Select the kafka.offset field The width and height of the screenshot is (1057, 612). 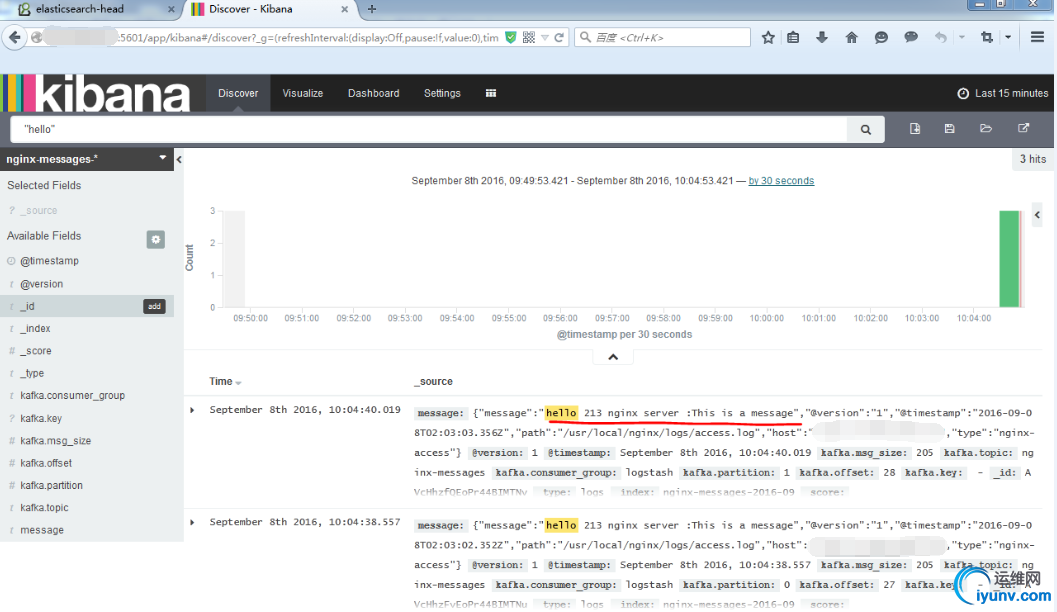pos(46,463)
